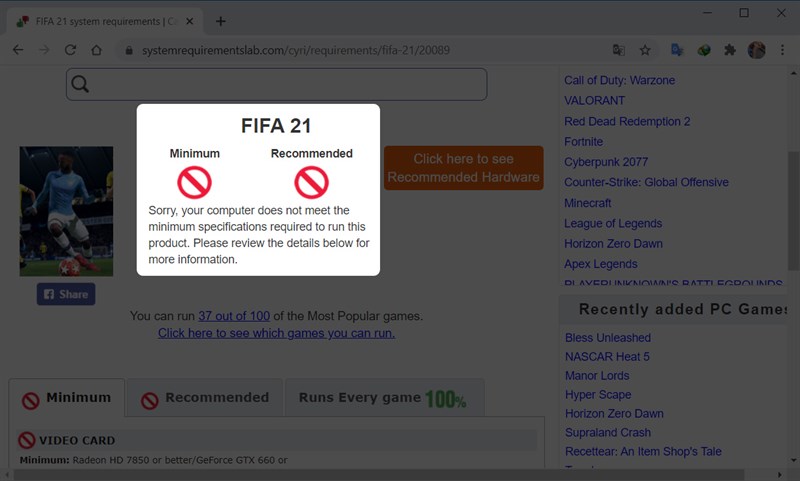Switch to the Minimum requirements tab
This screenshot has width=800, height=481.
coord(66,398)
